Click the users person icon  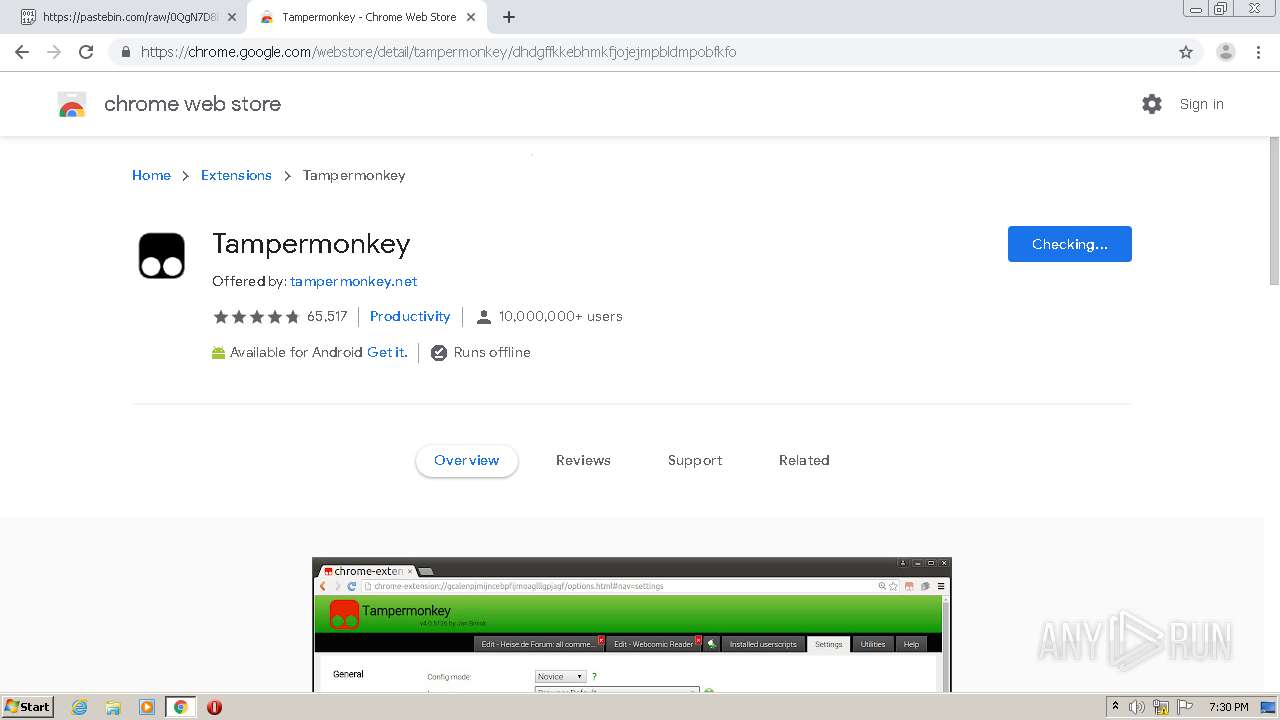pos(484,317)
